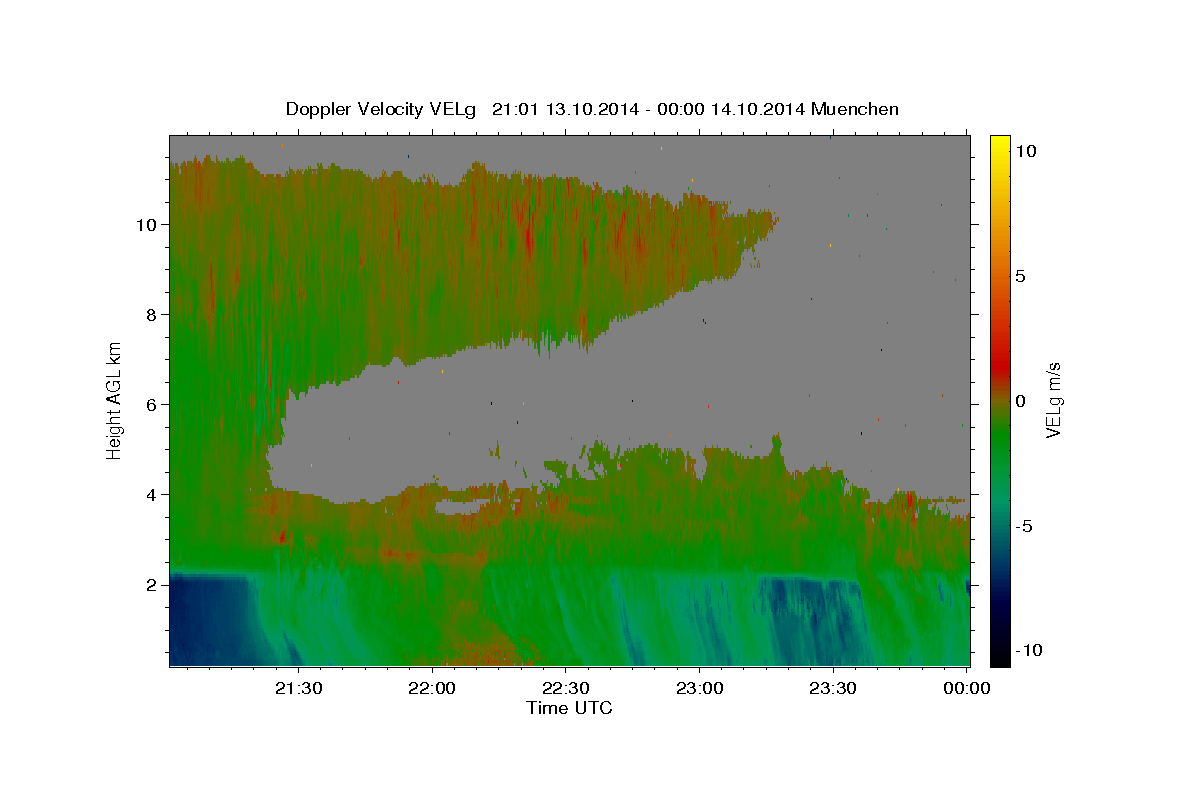Click the height tick label 6
The image size is (1200, 800).
(x=152, y=404)
